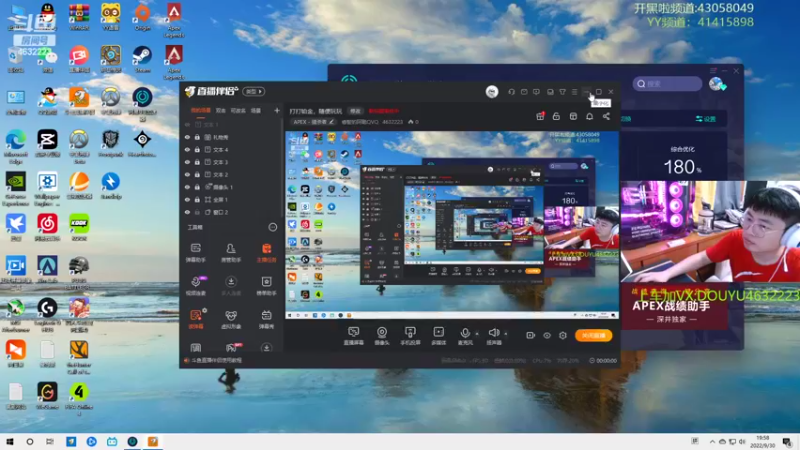Screen dimensions: 800x450
Task: Open 弹幕秀 tool in toolbox
Action: click(266, 319)
